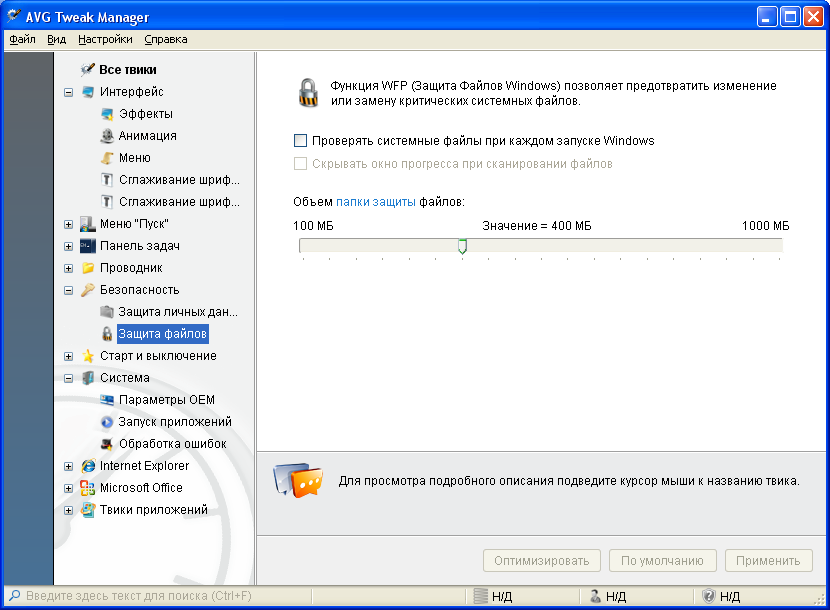This screenshot has height=610, width=830.
Task: Click the Эффекты icon in the tree
Action: point(107,114)
